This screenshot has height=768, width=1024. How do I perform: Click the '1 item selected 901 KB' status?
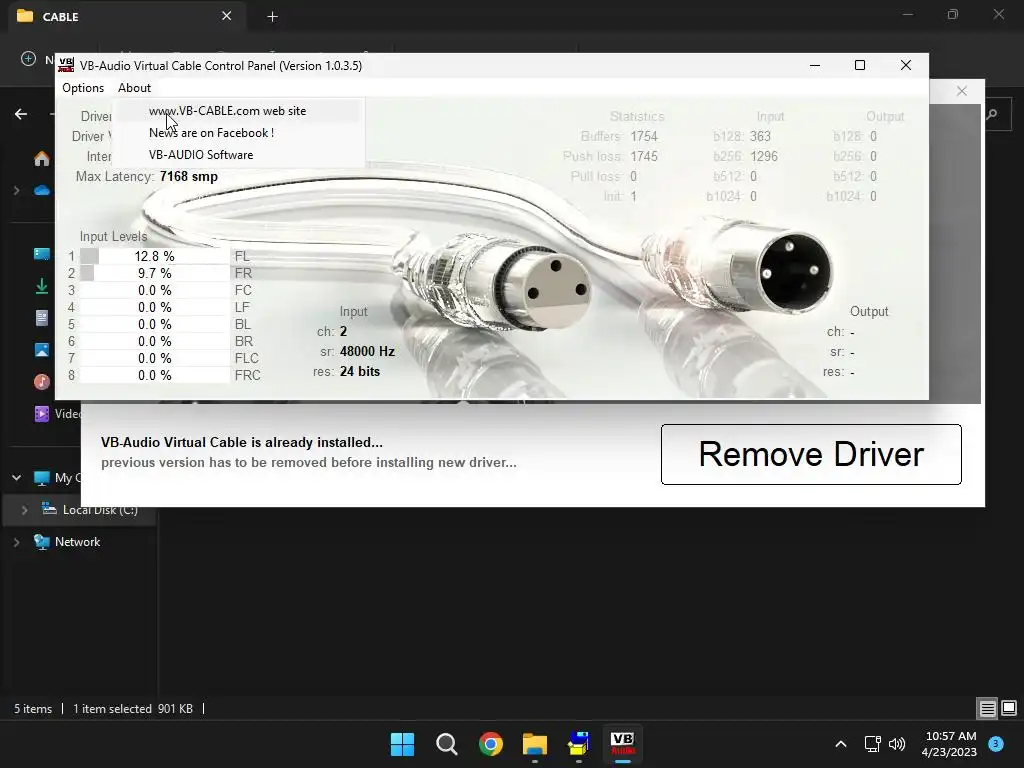pyautogui.click(x=133, y=709)
